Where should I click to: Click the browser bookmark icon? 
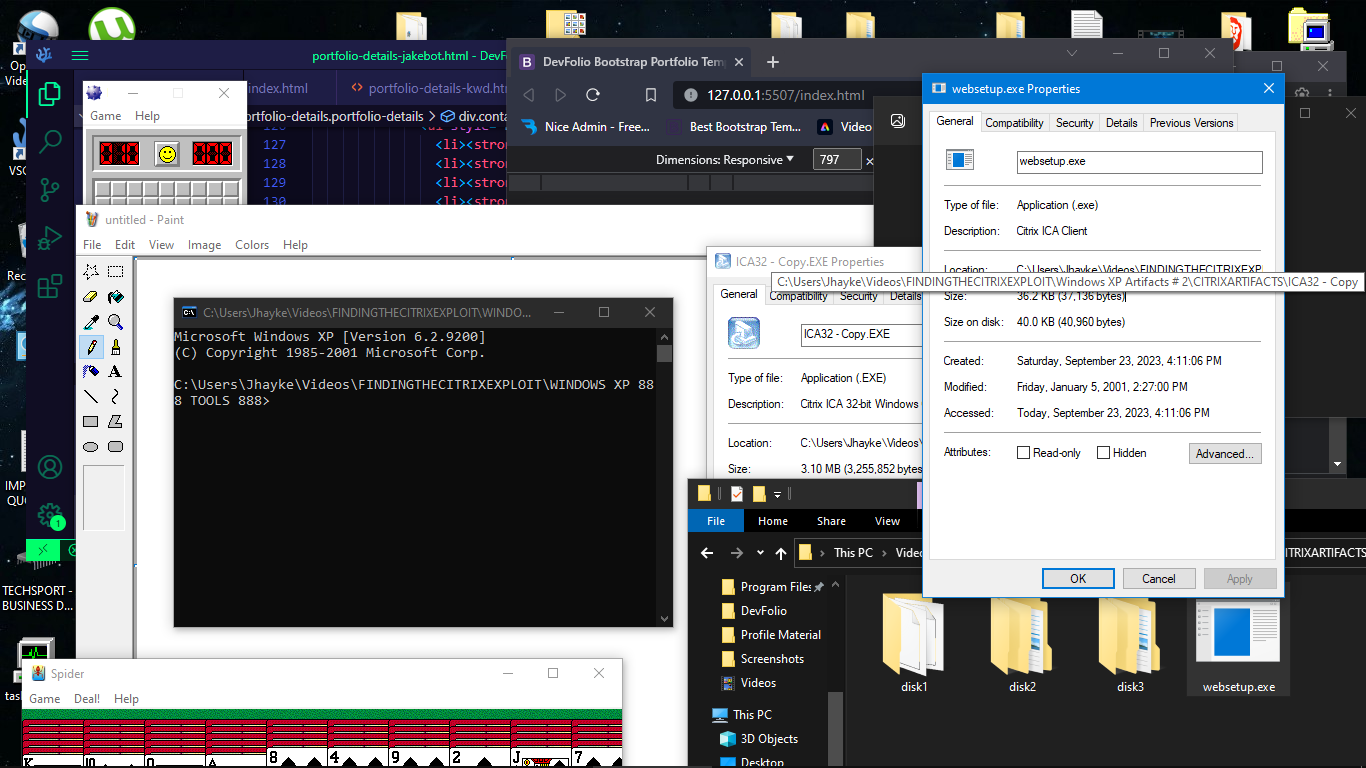click(651, 95)
